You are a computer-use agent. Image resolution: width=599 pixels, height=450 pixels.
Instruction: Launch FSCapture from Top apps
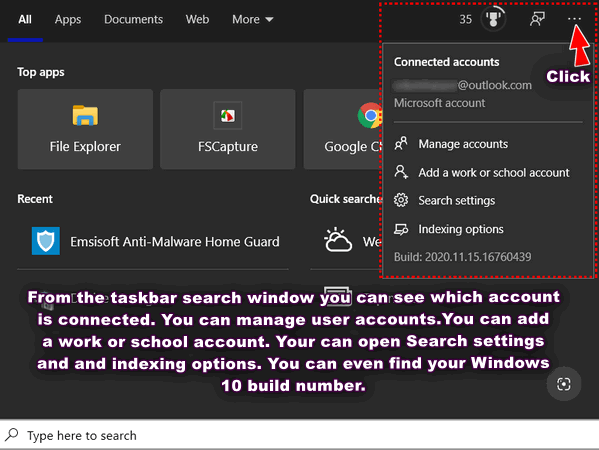coord(228,129)
